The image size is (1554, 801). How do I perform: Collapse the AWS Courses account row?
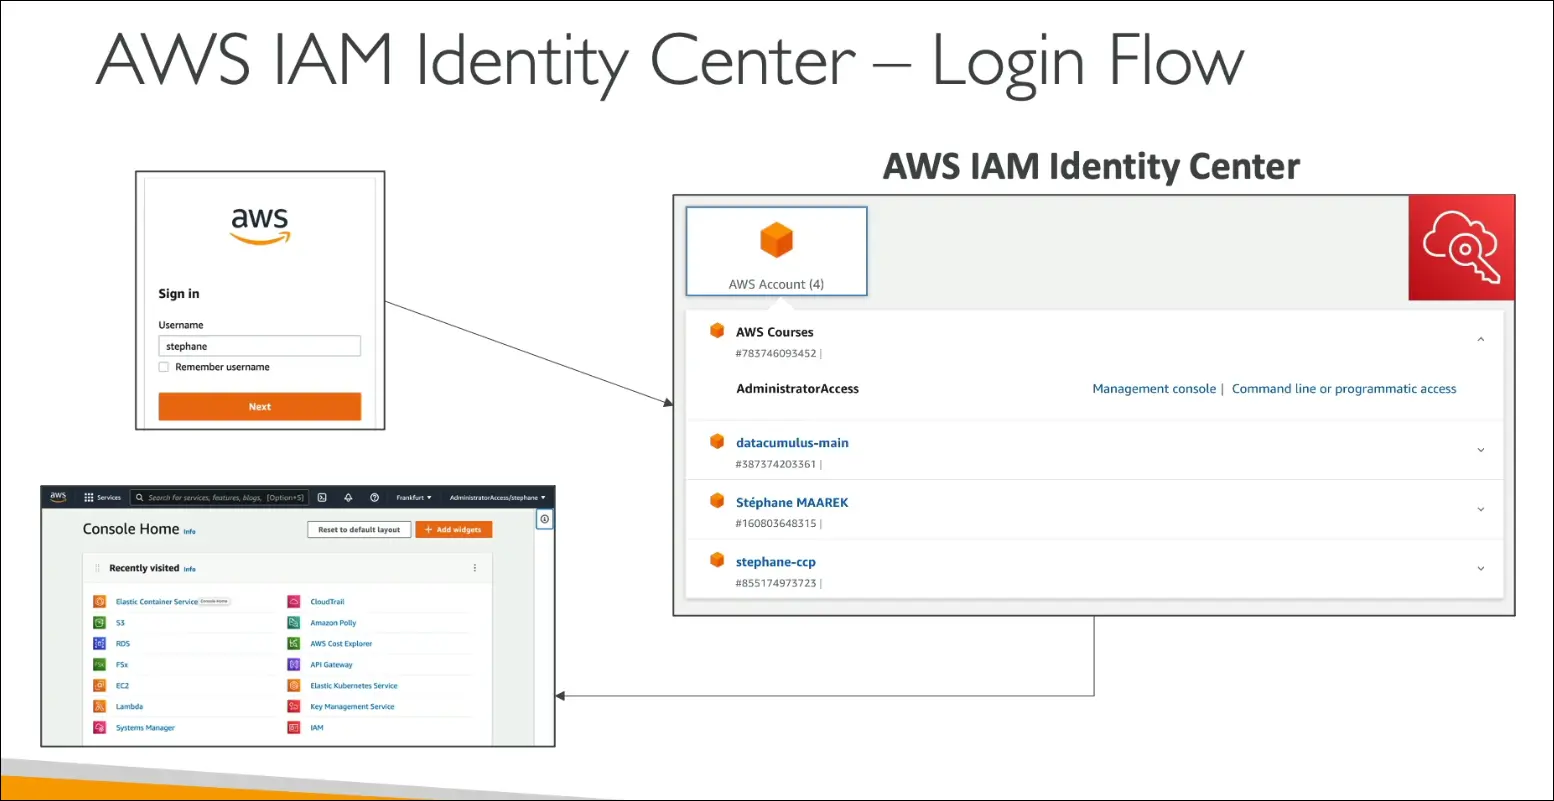tap(1481, 340)
